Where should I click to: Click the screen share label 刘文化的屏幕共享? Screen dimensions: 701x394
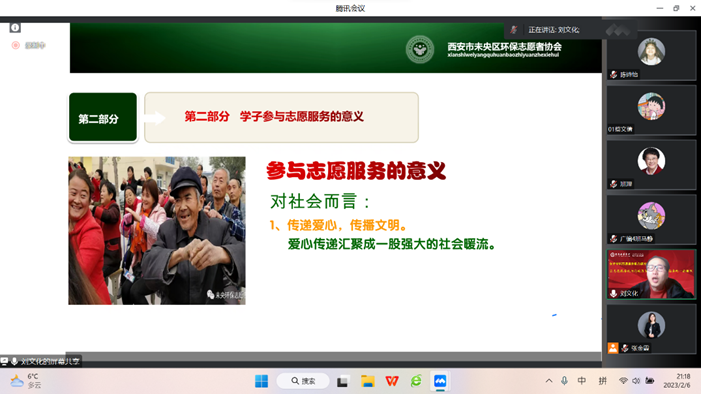point(50,361)
